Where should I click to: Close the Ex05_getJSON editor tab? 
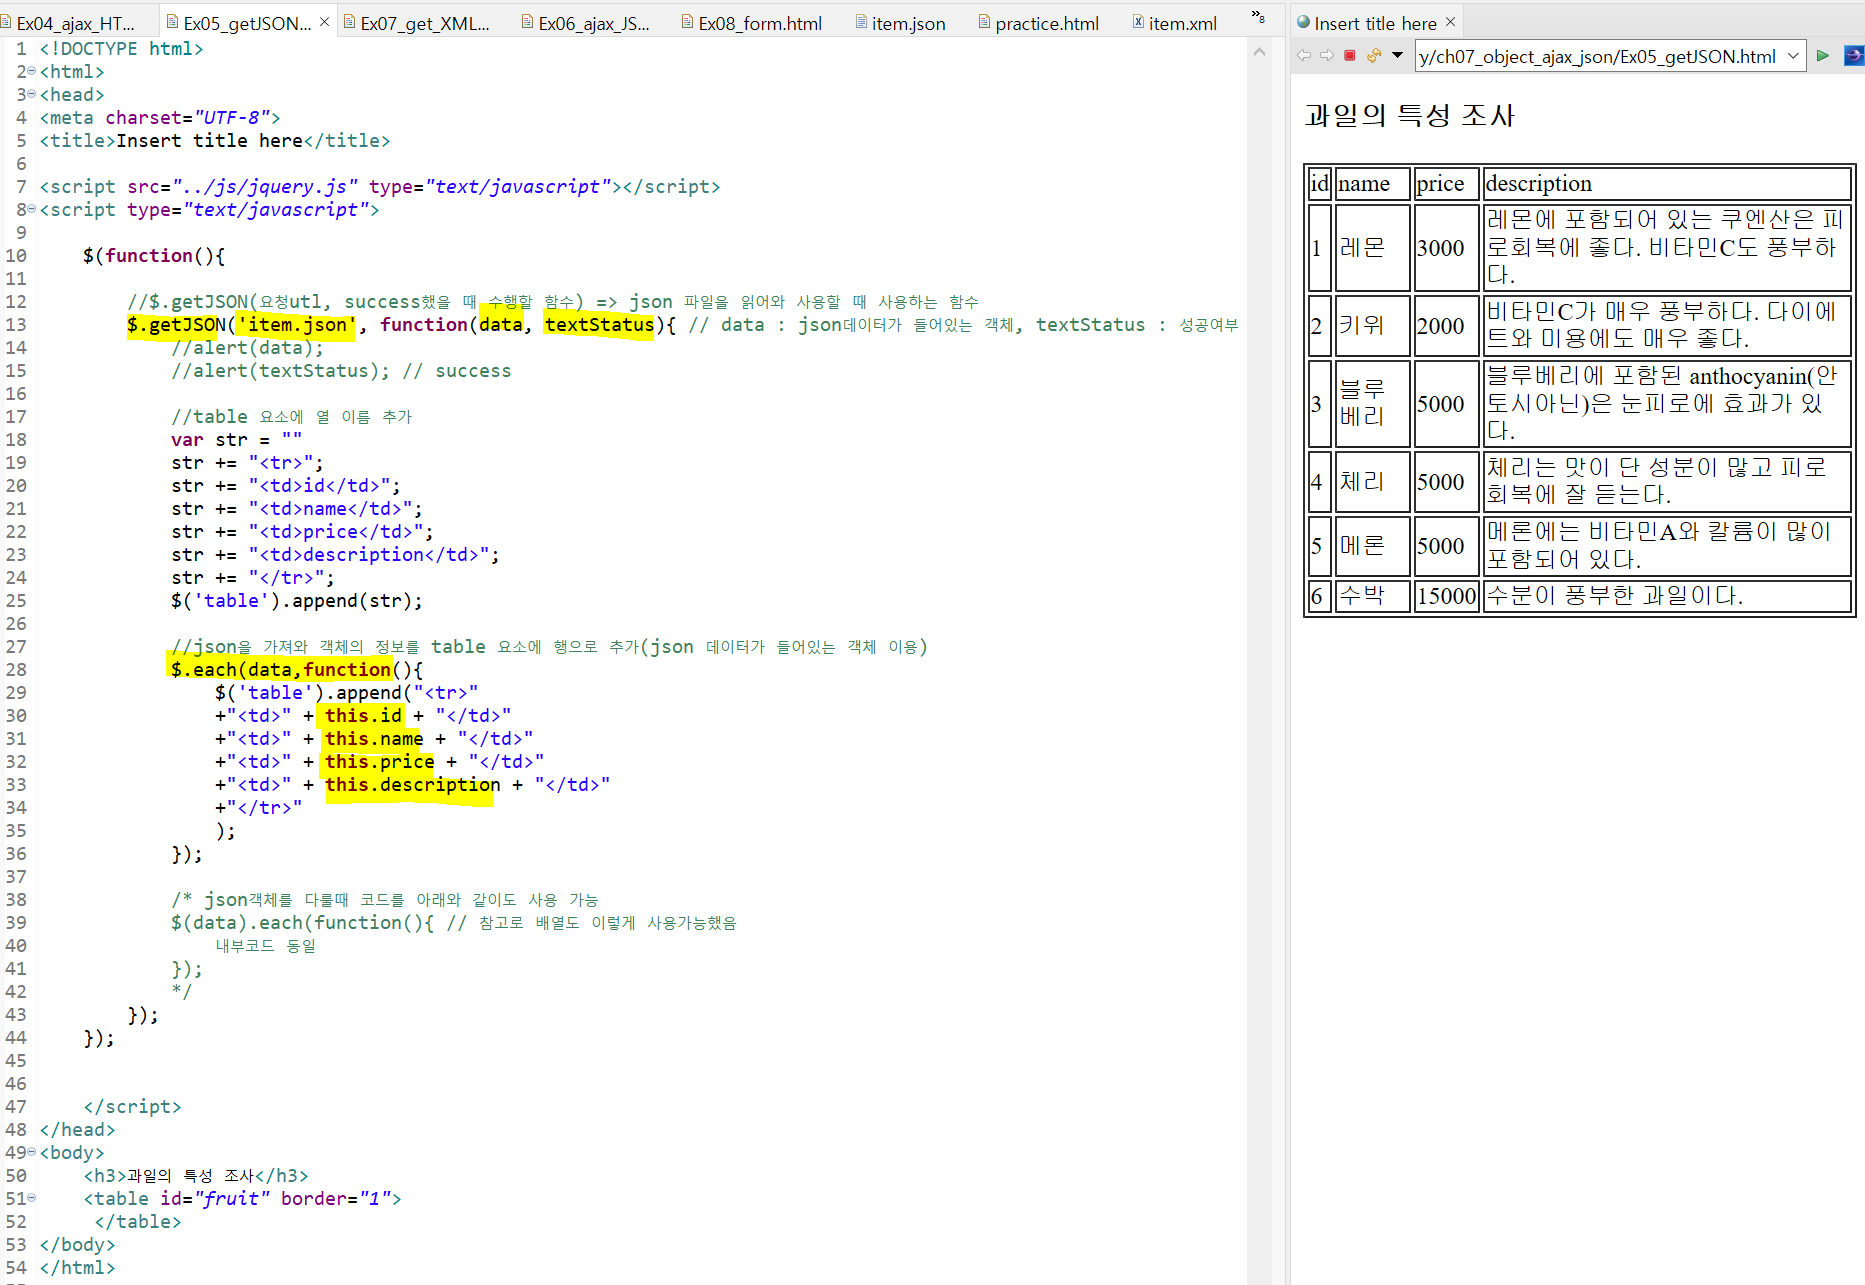click(x=324, y=22)
